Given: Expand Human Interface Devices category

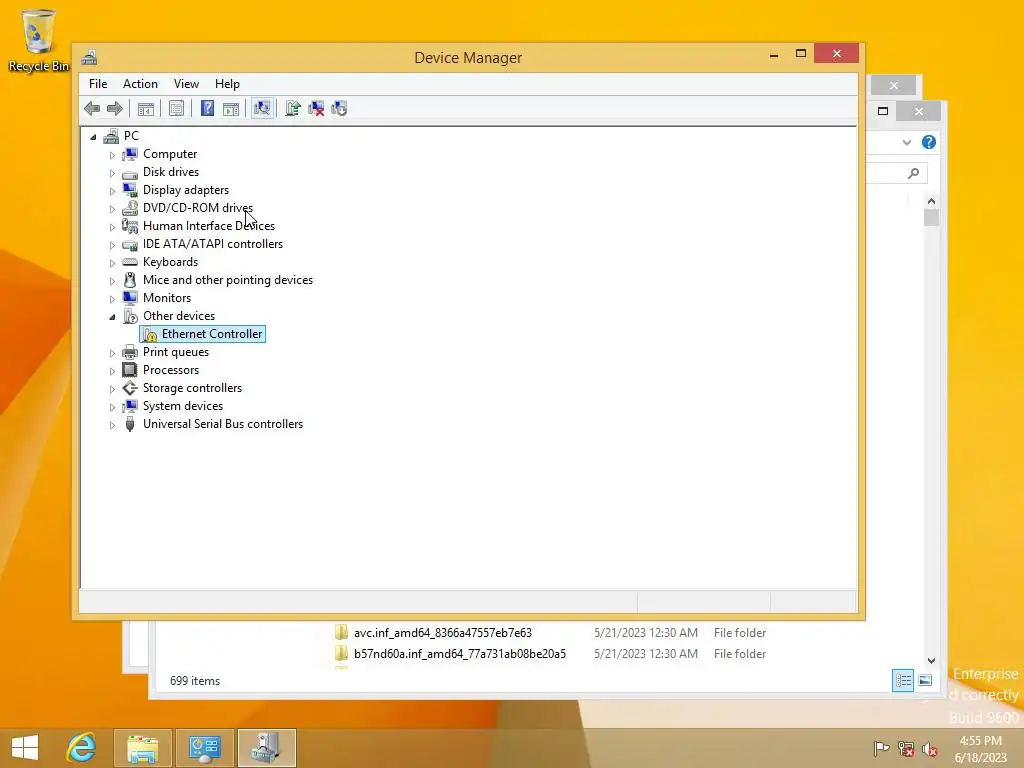Looking at the screenshot, I should (x=112, y=227).
